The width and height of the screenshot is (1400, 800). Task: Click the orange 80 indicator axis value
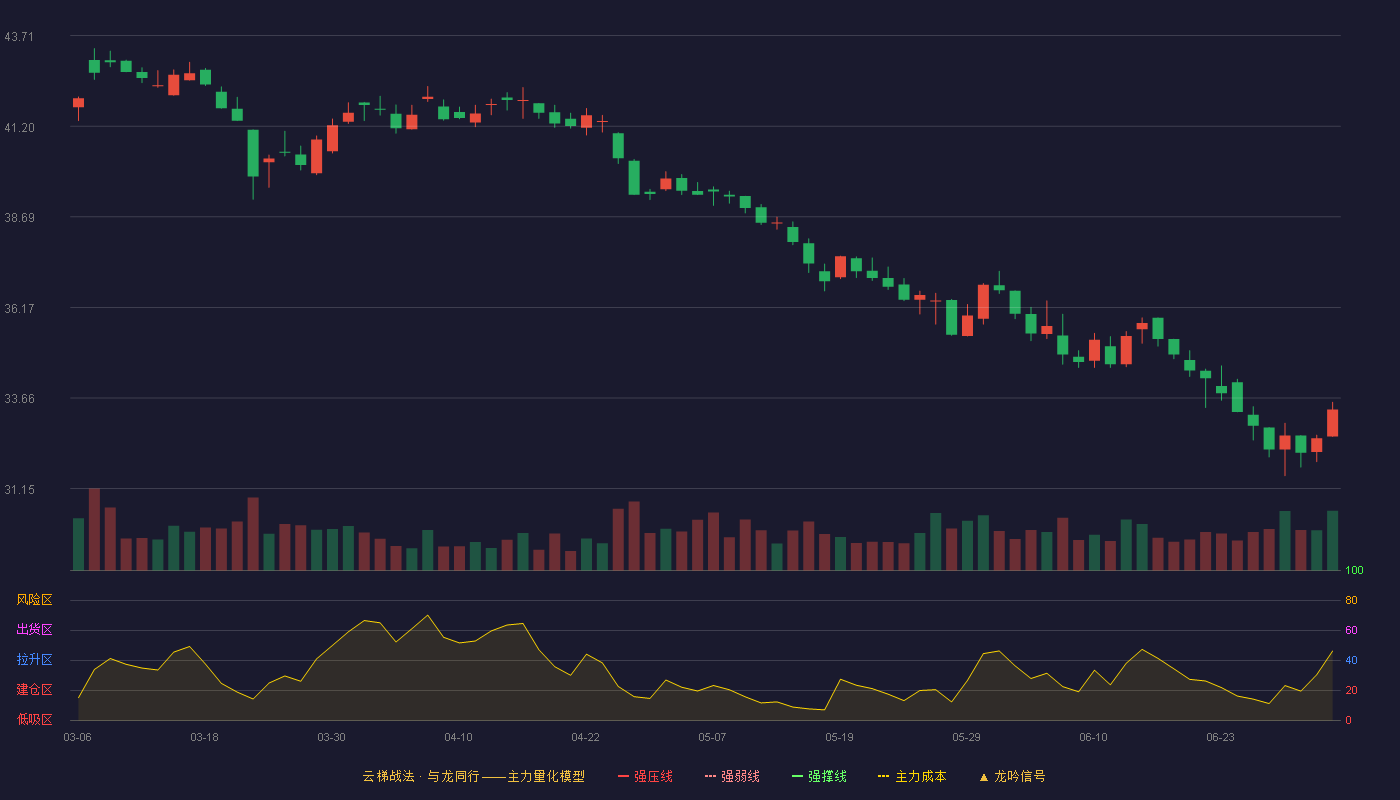point(1351,600)
